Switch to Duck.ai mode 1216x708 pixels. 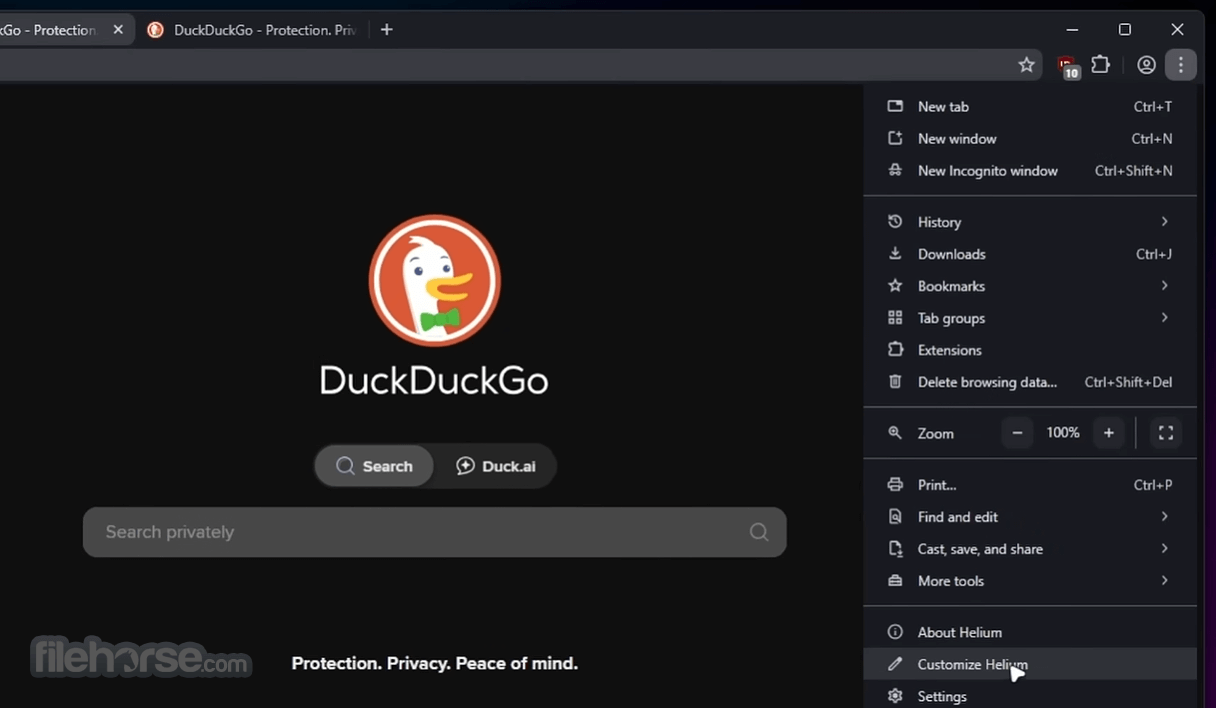tap(496, 466)
